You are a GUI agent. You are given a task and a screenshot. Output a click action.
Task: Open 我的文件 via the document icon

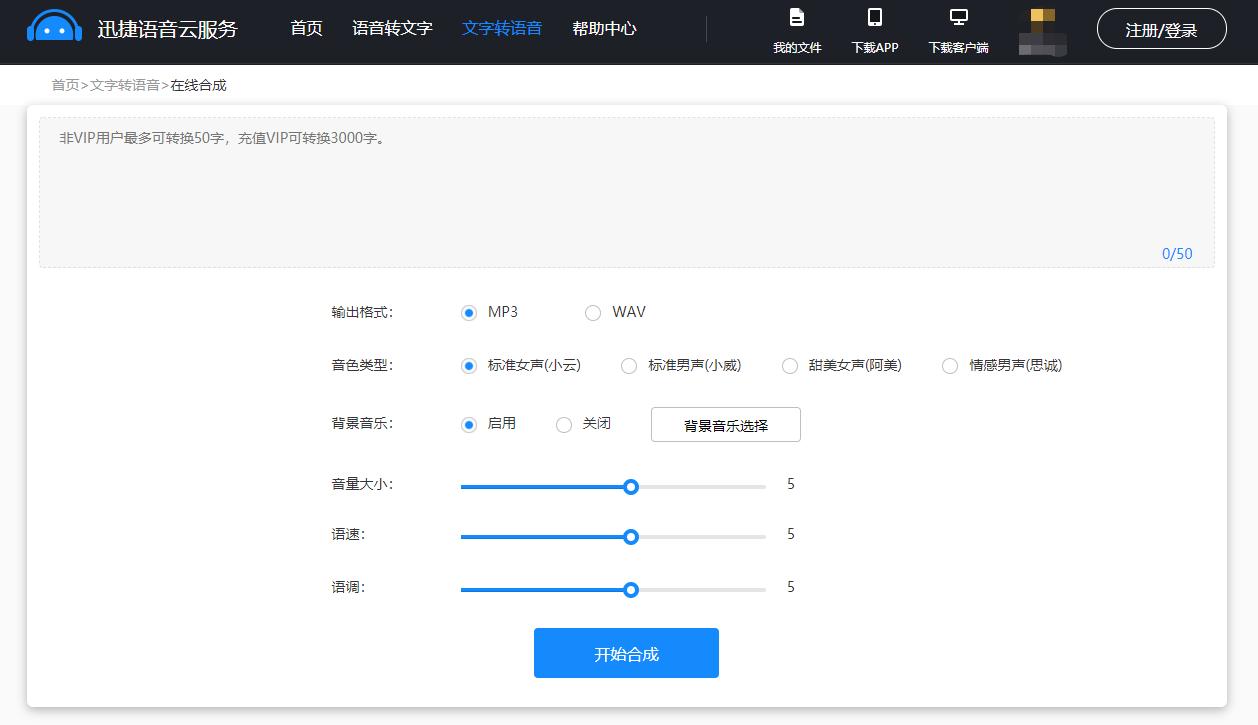[x=797, y=18]
